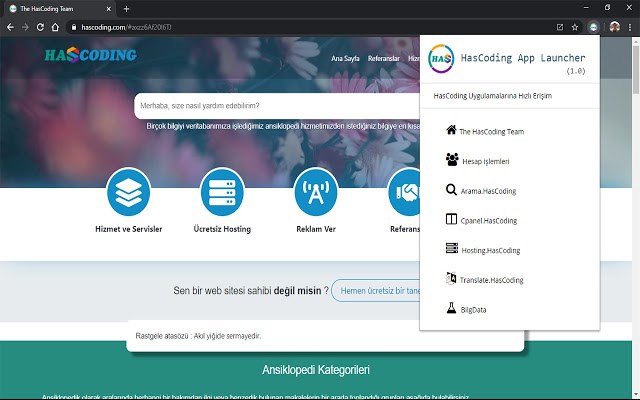
Task: Click the HasCoding App Launcher title
Action: pos(523,58)
